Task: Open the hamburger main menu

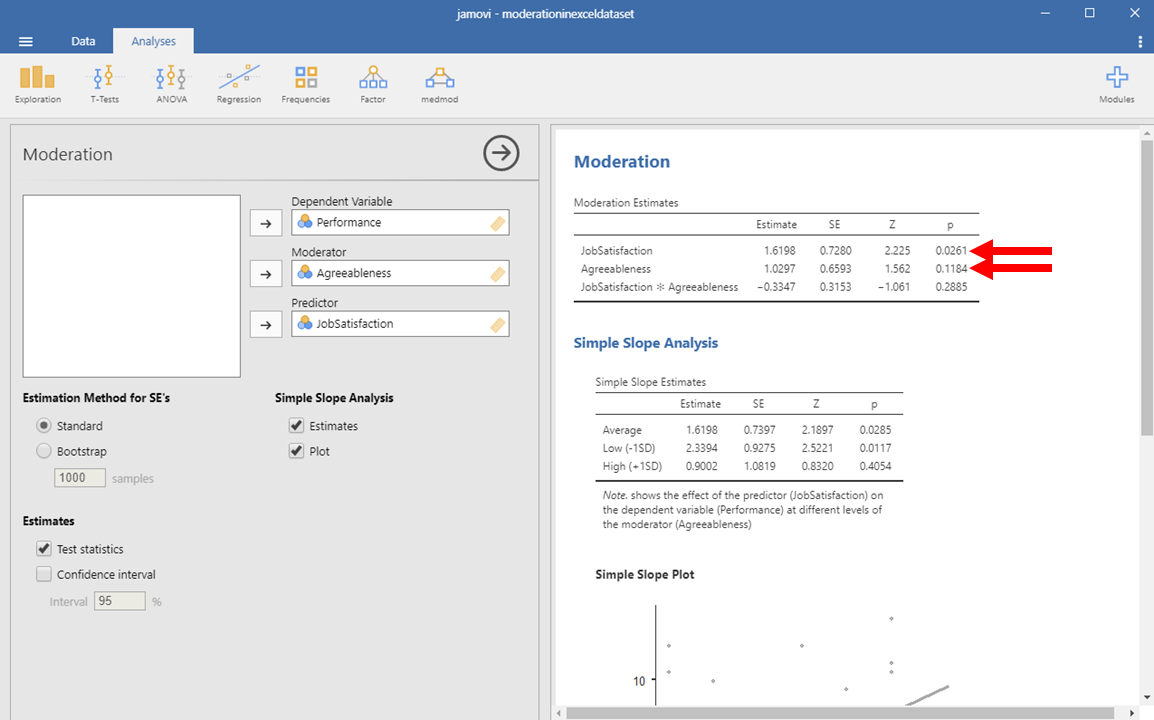Action: coord(26,41)
